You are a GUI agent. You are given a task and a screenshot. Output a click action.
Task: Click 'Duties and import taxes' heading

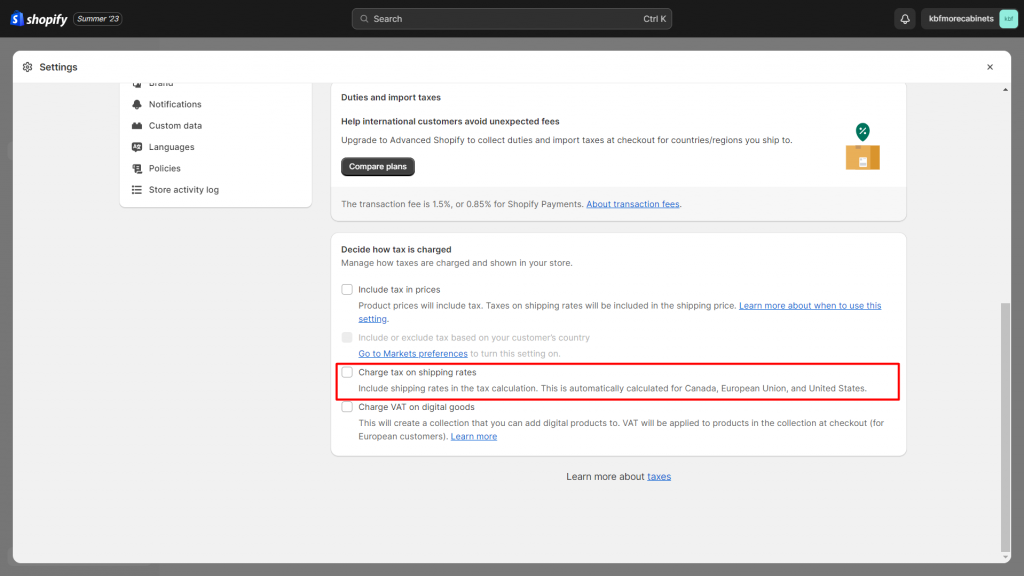pos(391,97)
